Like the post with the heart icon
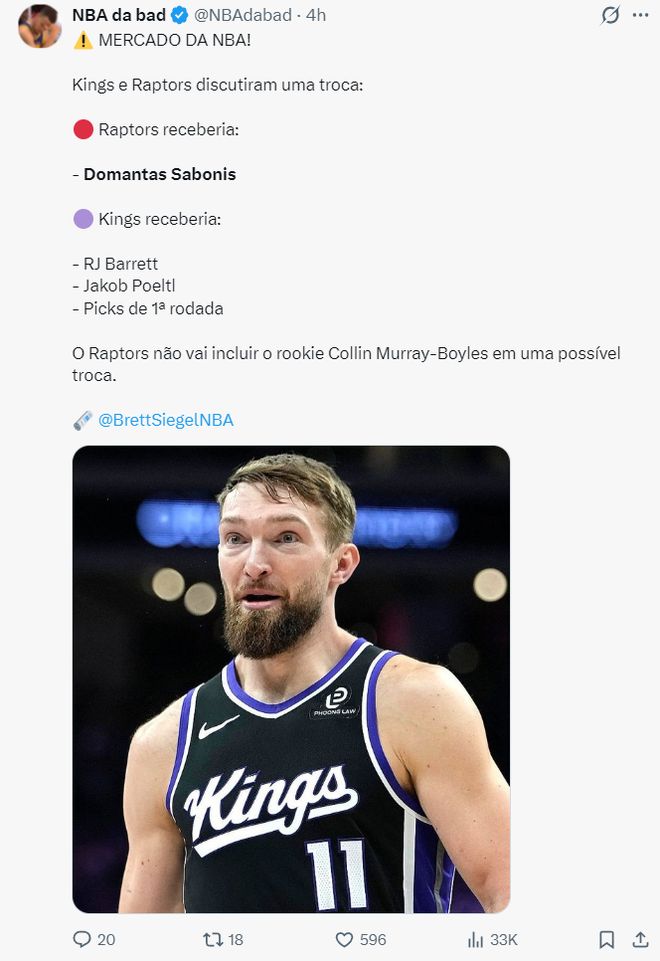Image resolution: width=660 pixels, height=961 pixels. (344, 939)
